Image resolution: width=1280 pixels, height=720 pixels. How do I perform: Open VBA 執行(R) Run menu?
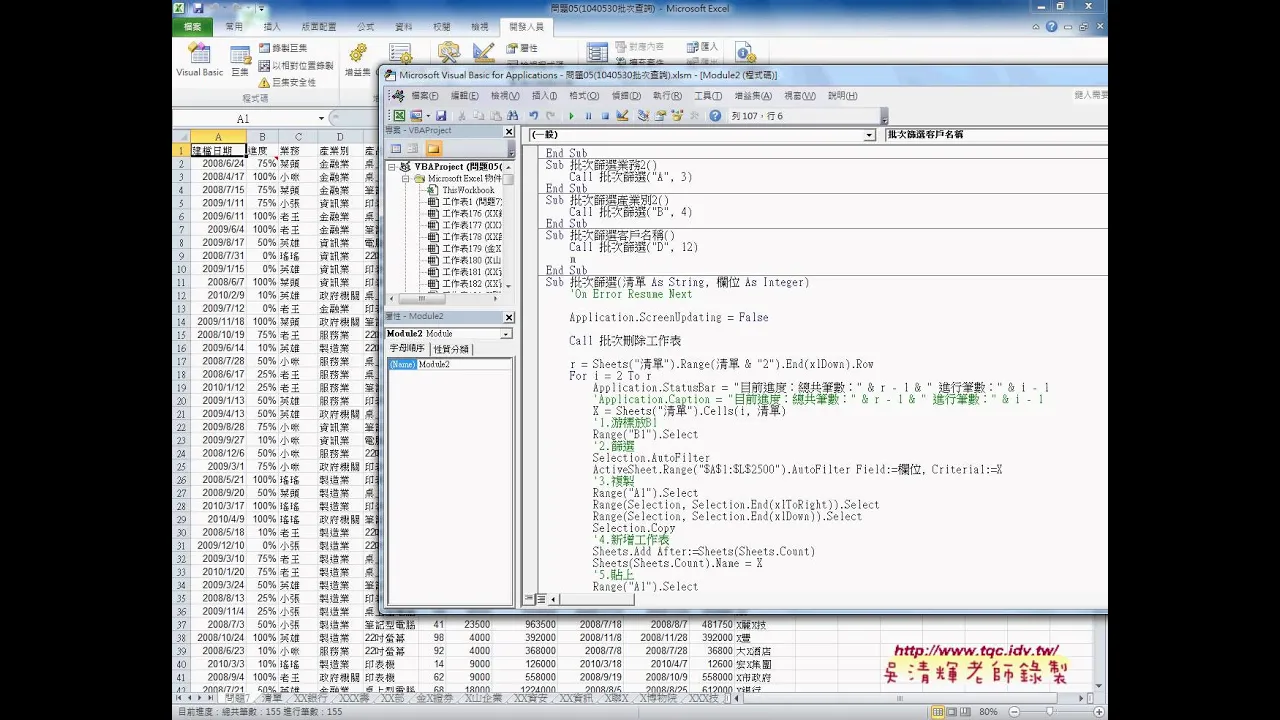click(667, 96)
